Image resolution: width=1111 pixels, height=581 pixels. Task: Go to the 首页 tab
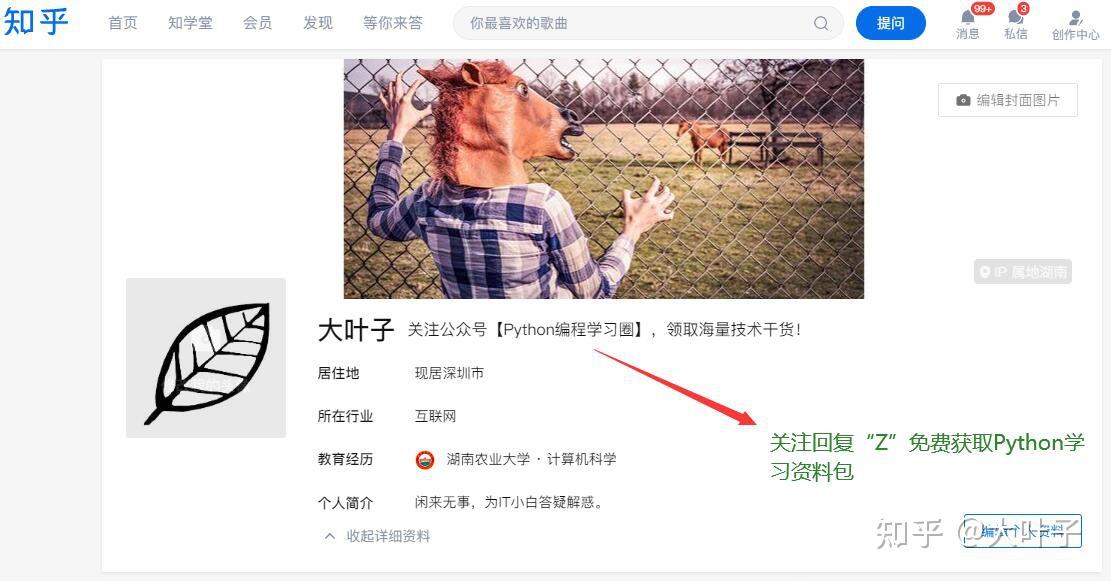[x=123, y=23]
